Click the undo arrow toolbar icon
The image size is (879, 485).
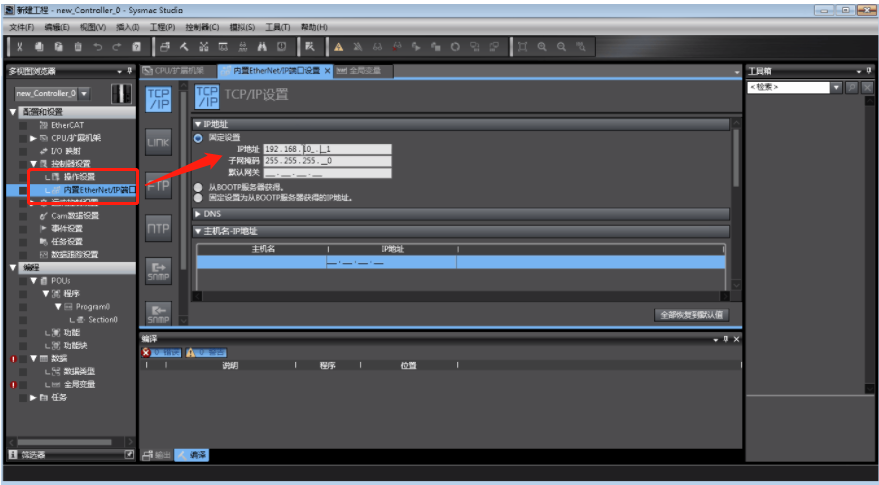tap(98, 47)
